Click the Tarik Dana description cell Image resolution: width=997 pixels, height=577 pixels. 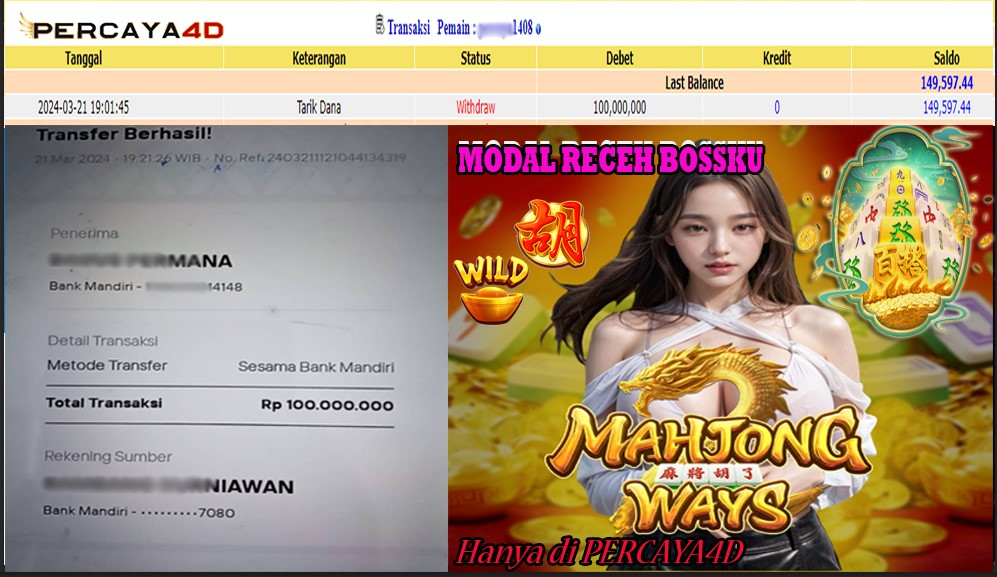coord(319,107)
